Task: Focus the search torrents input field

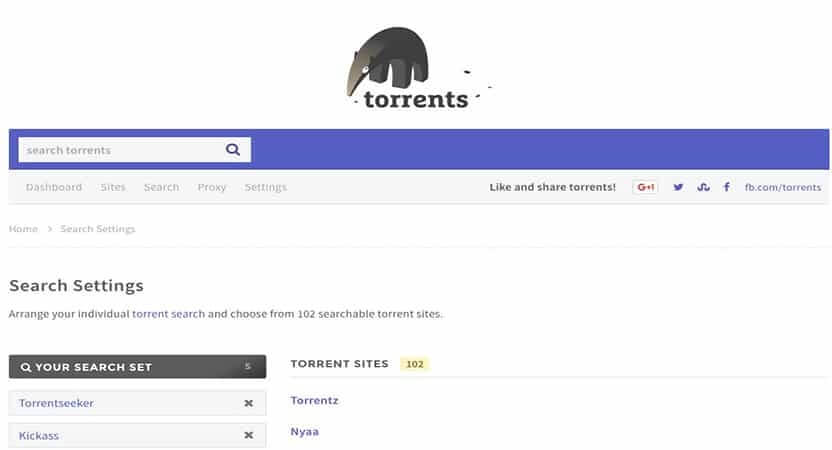Action: 134,150
